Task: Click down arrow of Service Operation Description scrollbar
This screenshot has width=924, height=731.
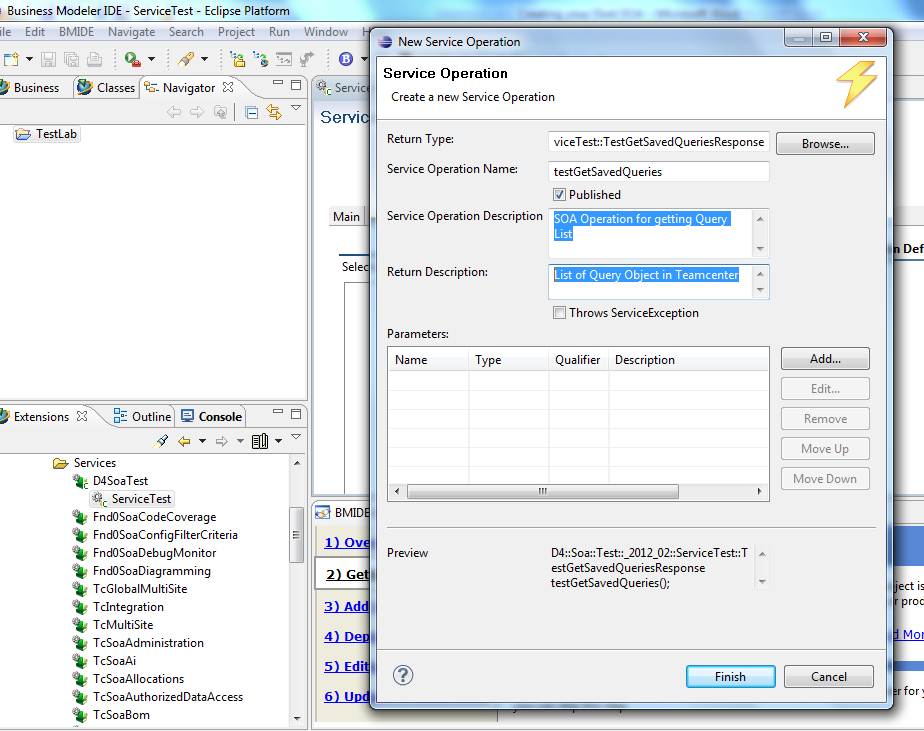Action: [x=760, y=249]
